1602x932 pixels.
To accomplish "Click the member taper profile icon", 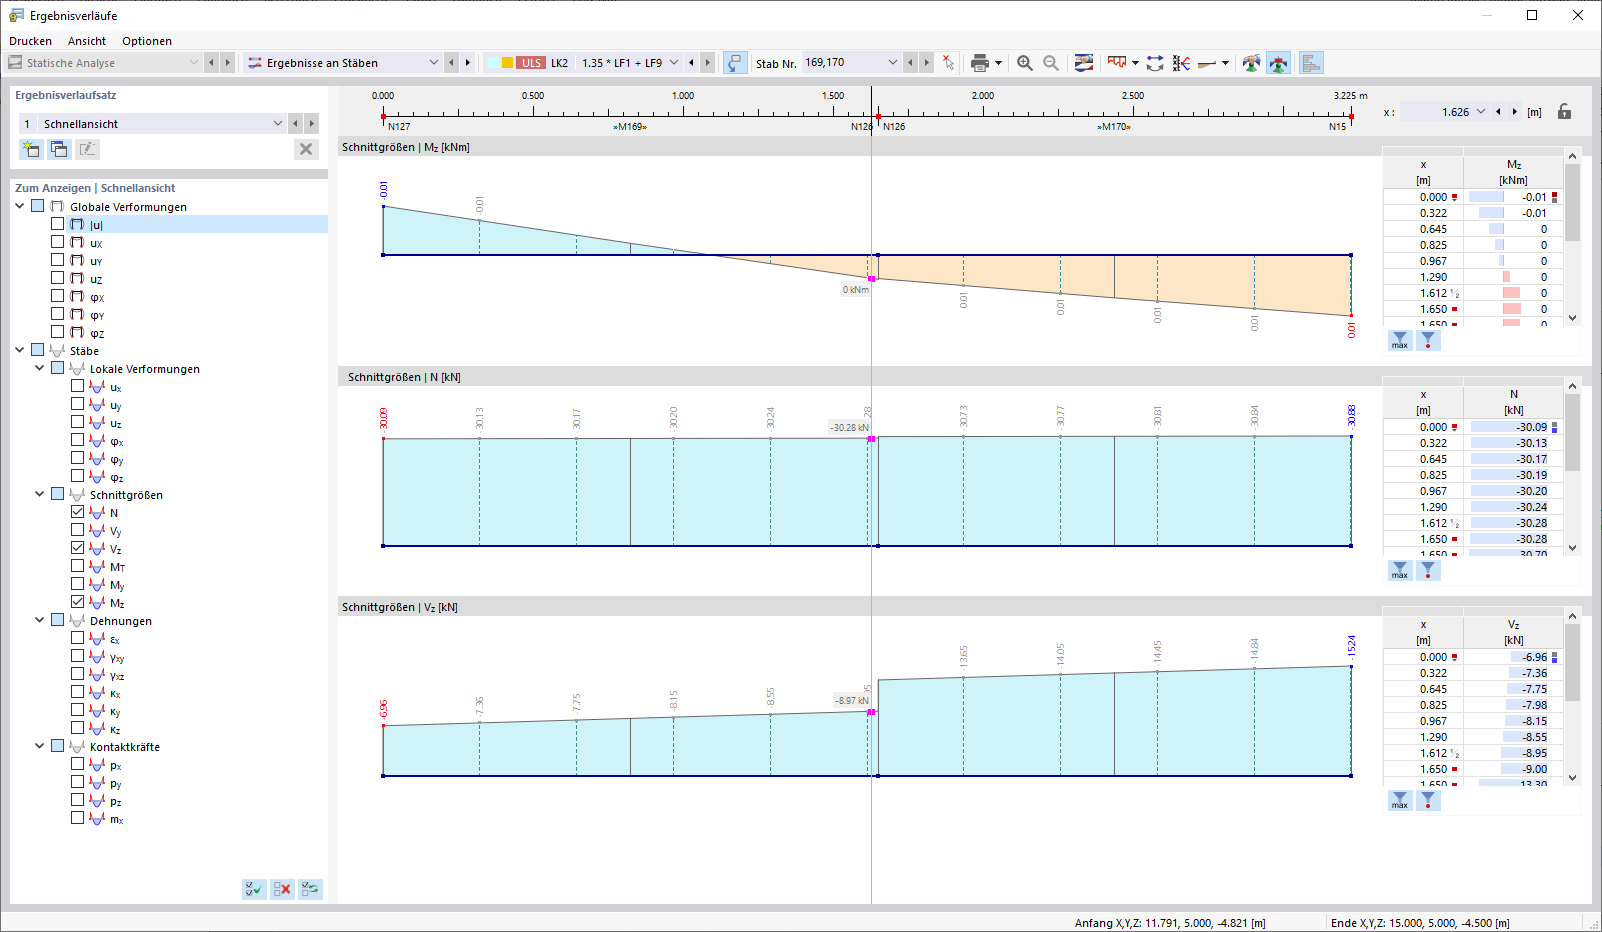I will [x=1207, y=63].
